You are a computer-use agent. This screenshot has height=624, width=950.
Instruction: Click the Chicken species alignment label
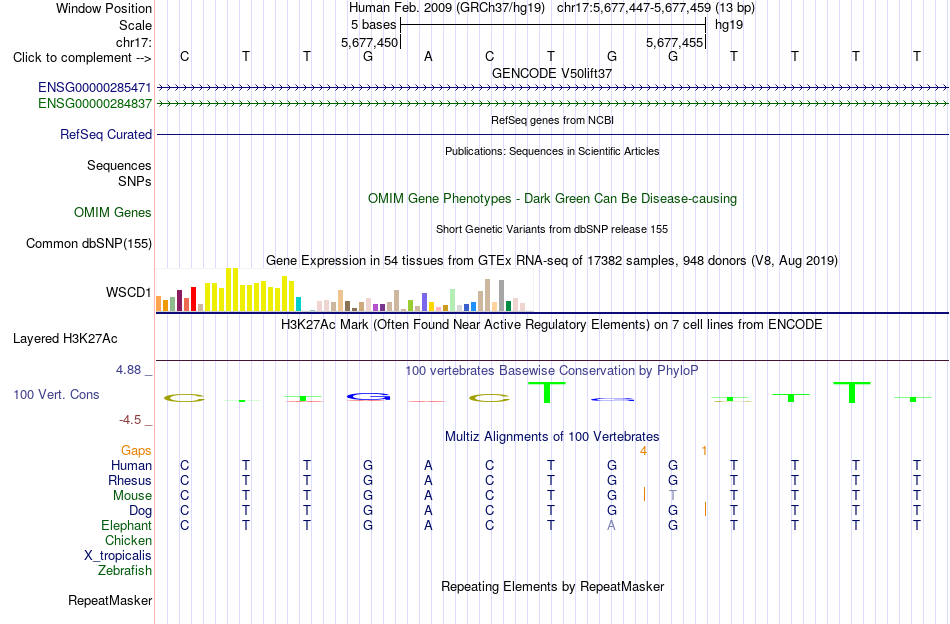128,540
